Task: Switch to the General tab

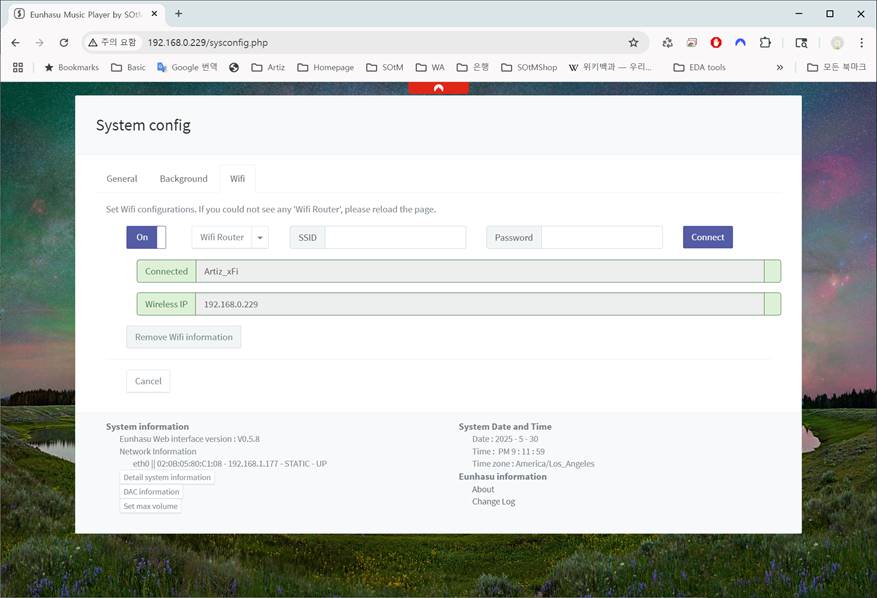Action: [122, 179]
